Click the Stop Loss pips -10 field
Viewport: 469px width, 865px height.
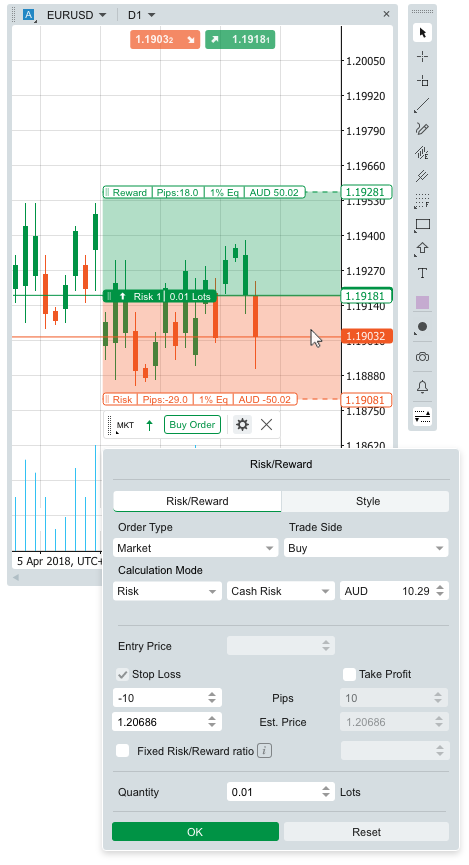[x=167, y=698]
